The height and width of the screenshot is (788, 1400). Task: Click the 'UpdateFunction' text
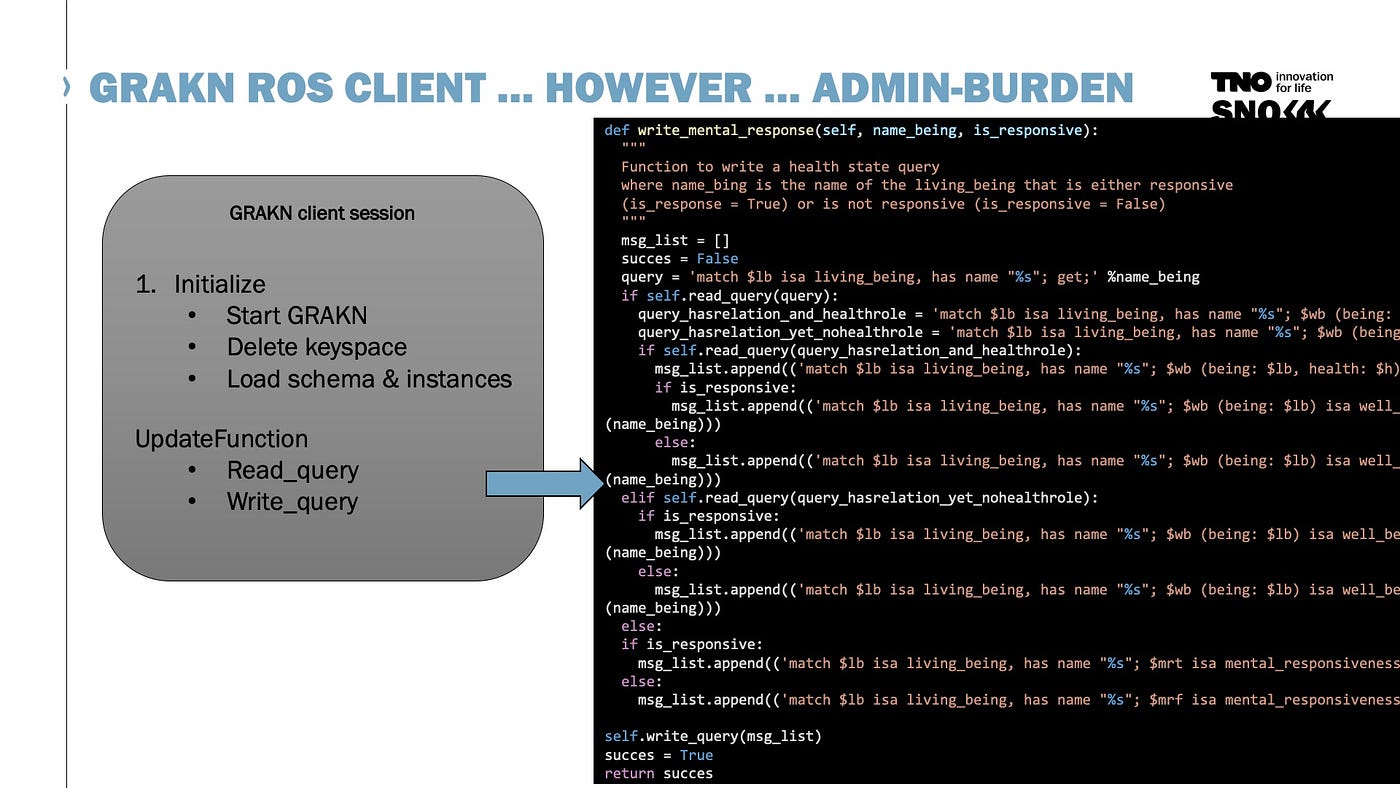pyautogui.click(x=221, y=439)
